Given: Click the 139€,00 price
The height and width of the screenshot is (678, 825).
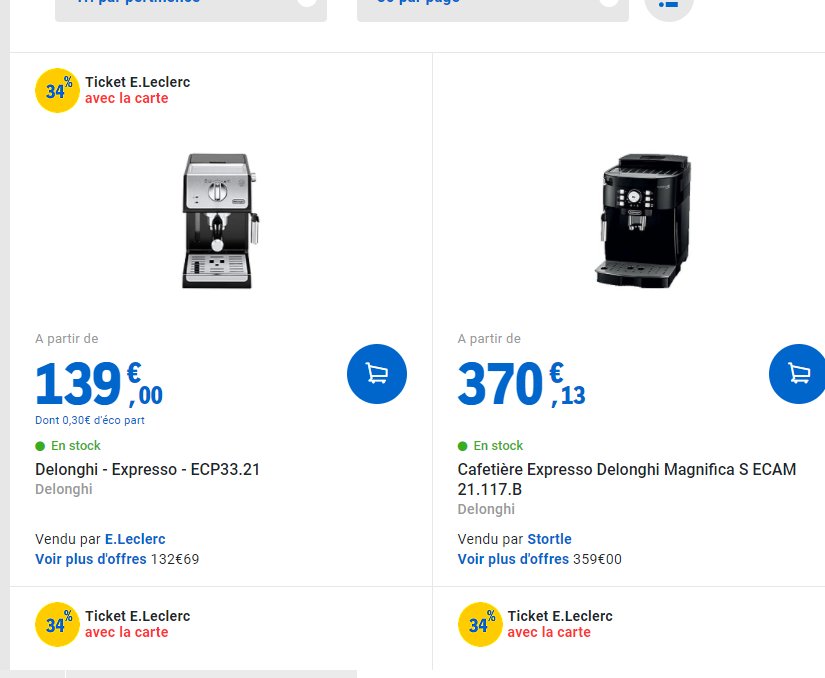Looking at the screenshot, I should (98, 384).
